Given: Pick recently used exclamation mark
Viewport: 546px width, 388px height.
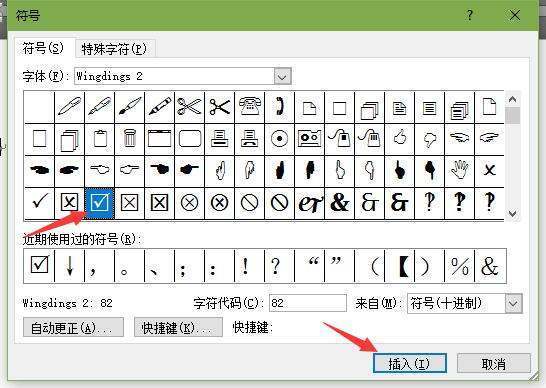Looking at the screenshot, I should 249,265.
